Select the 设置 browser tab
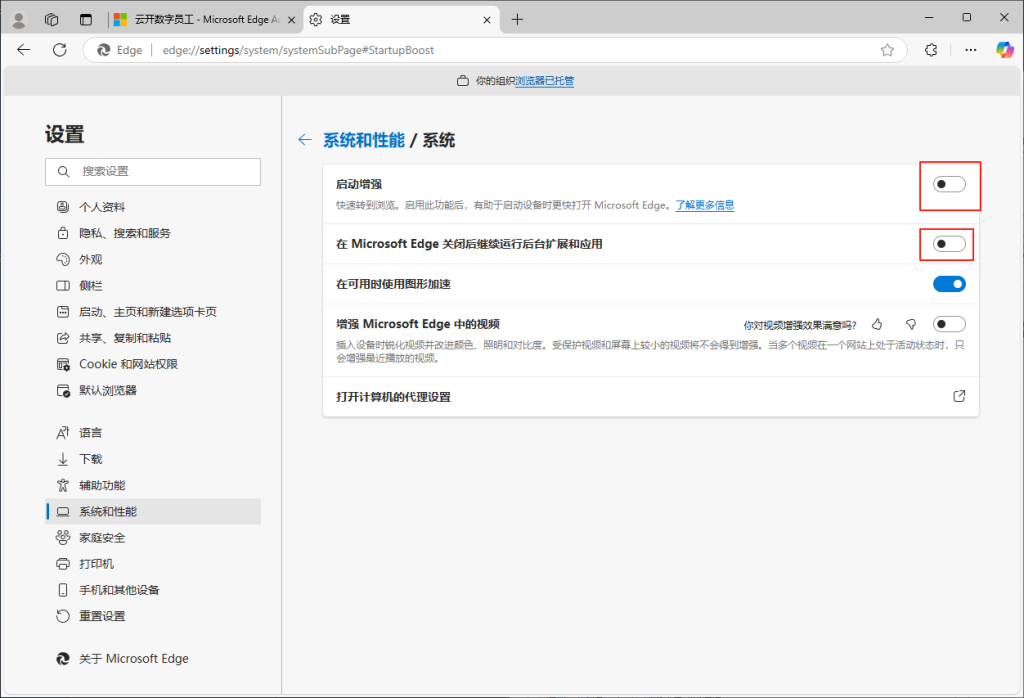Screen dimensions: 1024x698 pos(401,20)
